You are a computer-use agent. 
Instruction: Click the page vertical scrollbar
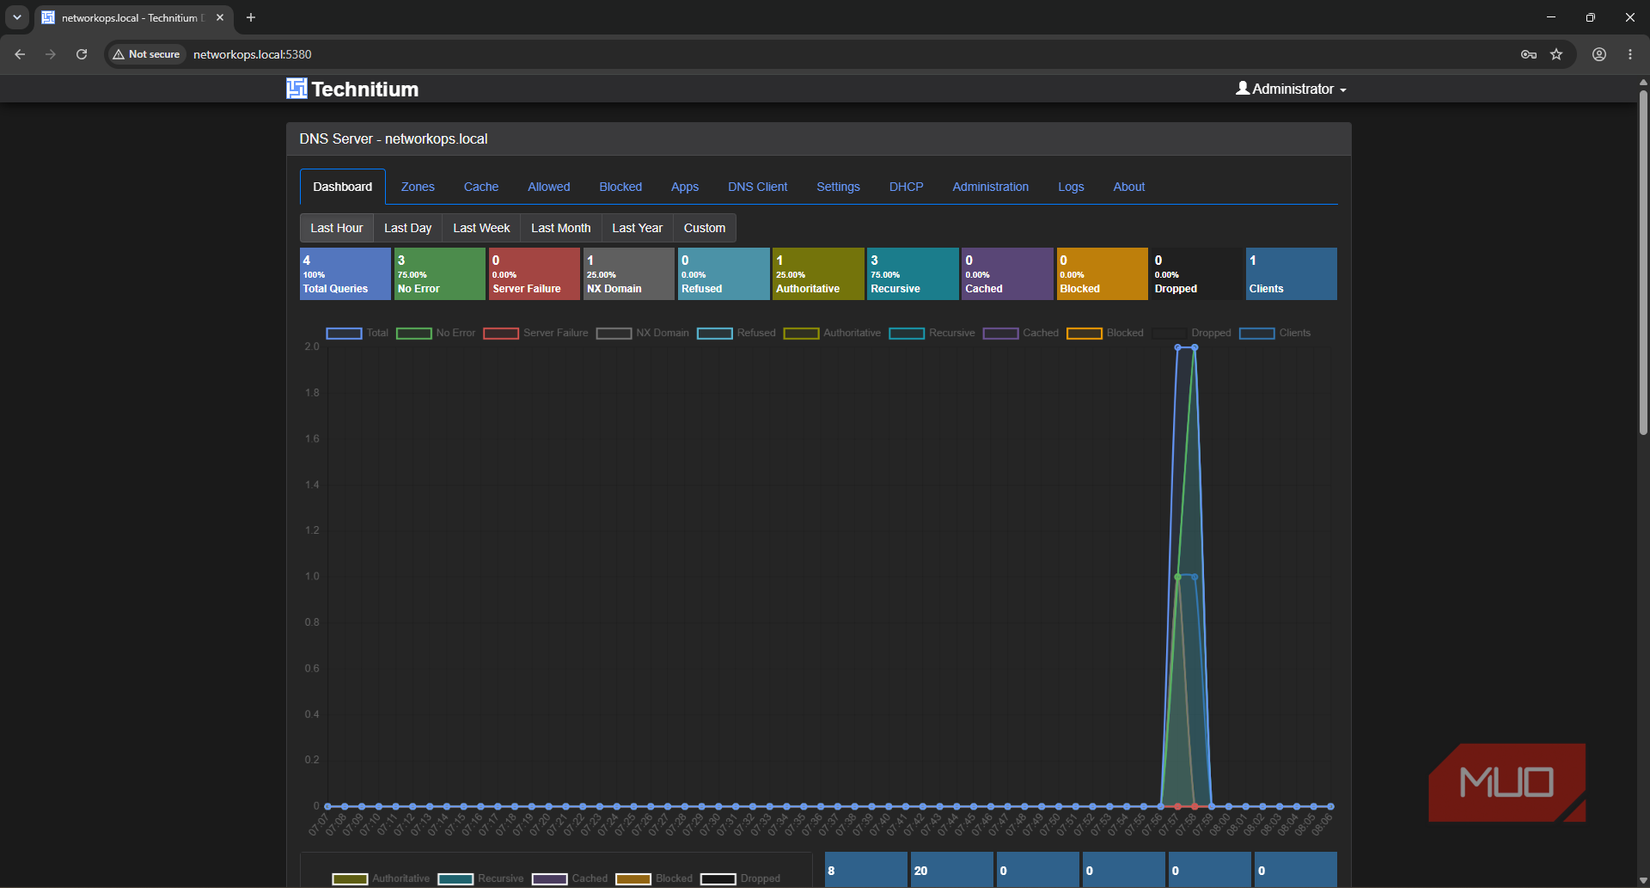click(x=1643, y=263)
